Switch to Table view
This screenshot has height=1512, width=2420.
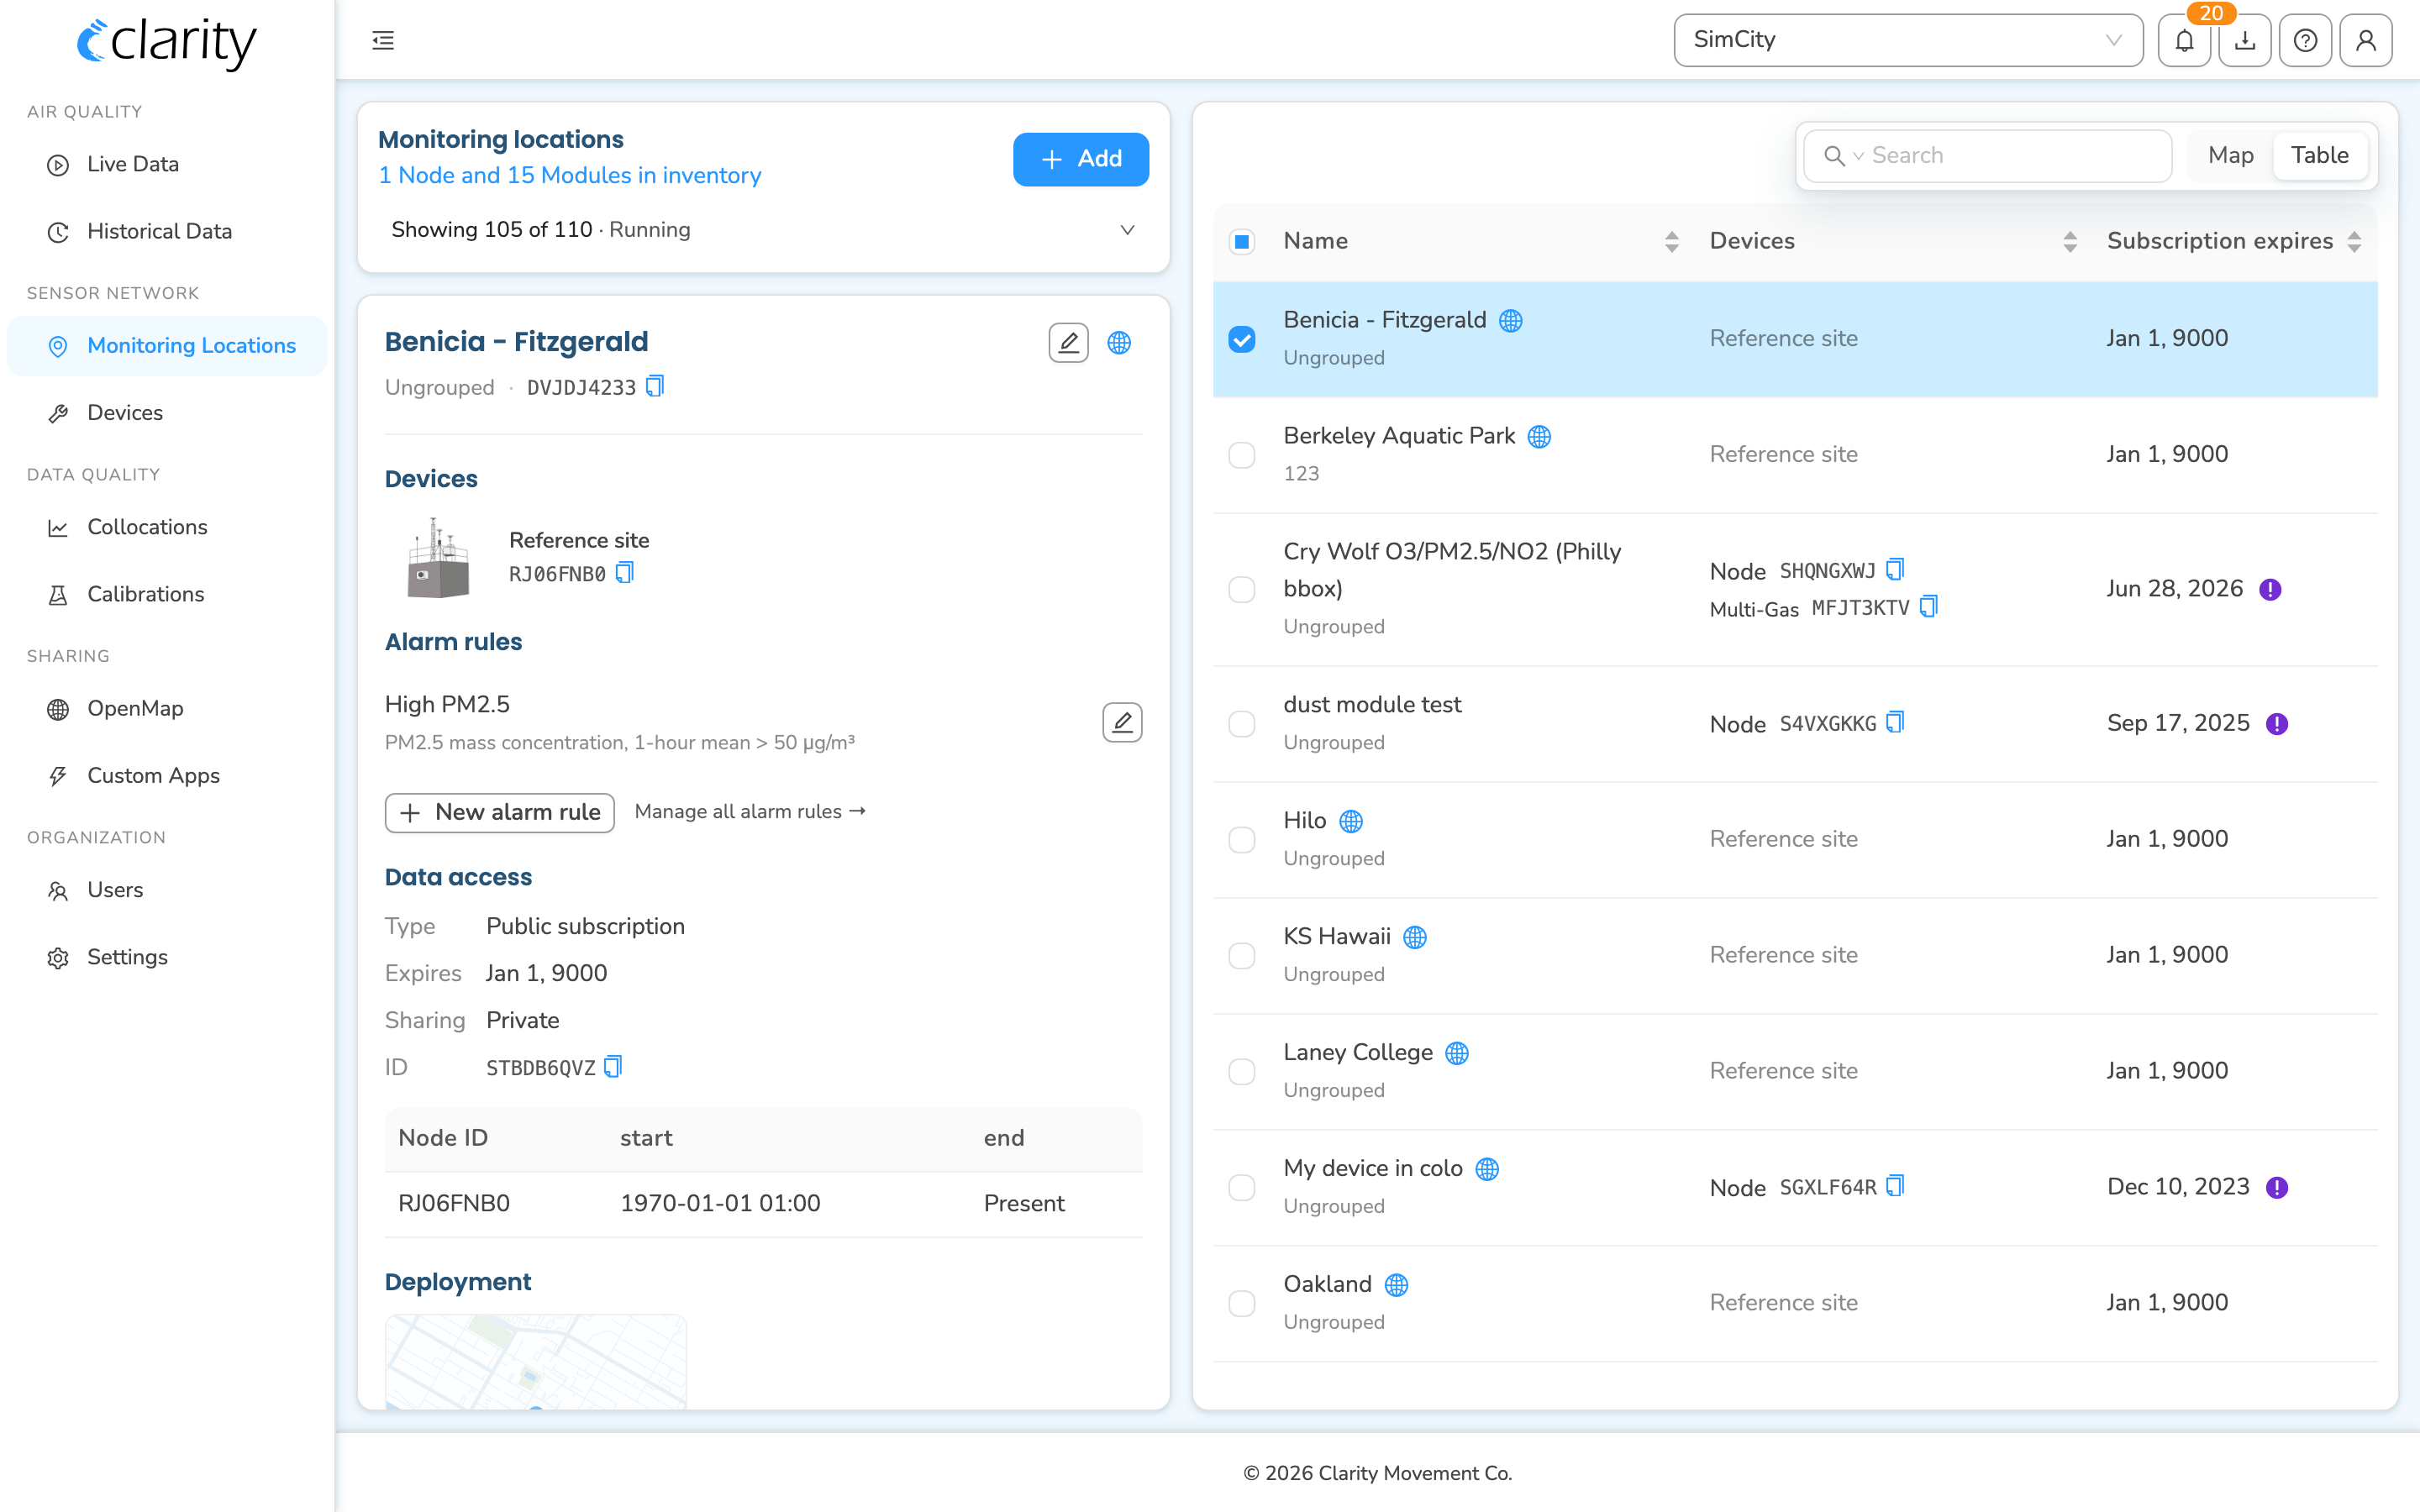[2319, 155]
